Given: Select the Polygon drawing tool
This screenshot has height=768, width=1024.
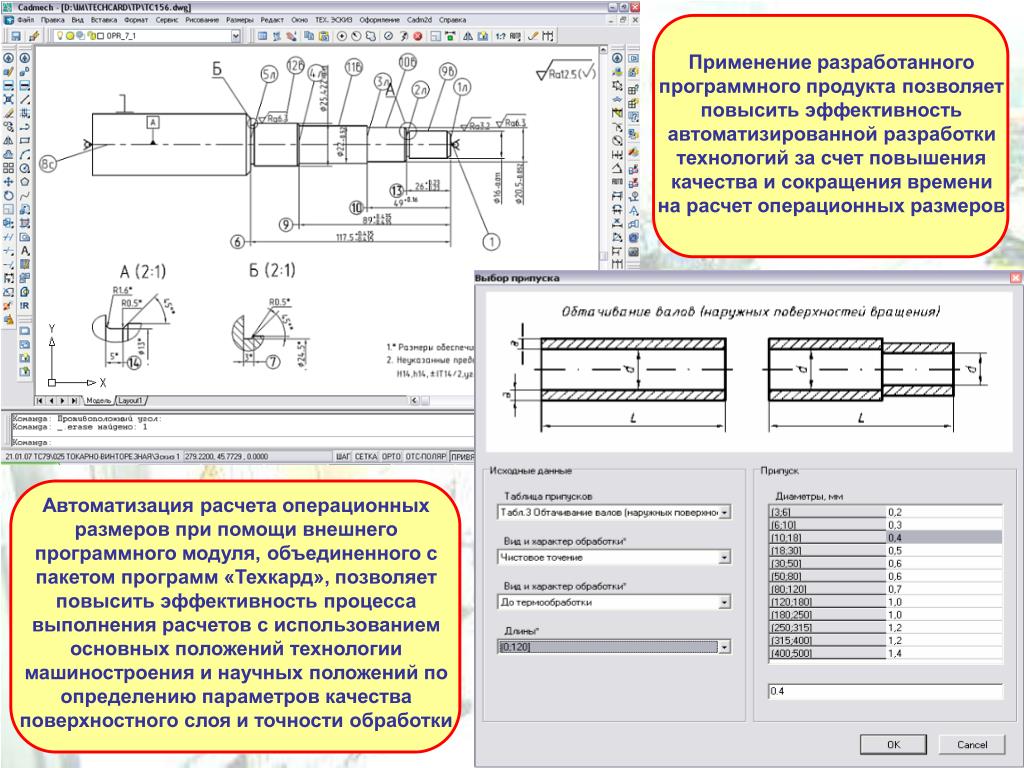Looking at the screenshot, I should [24, 182].
